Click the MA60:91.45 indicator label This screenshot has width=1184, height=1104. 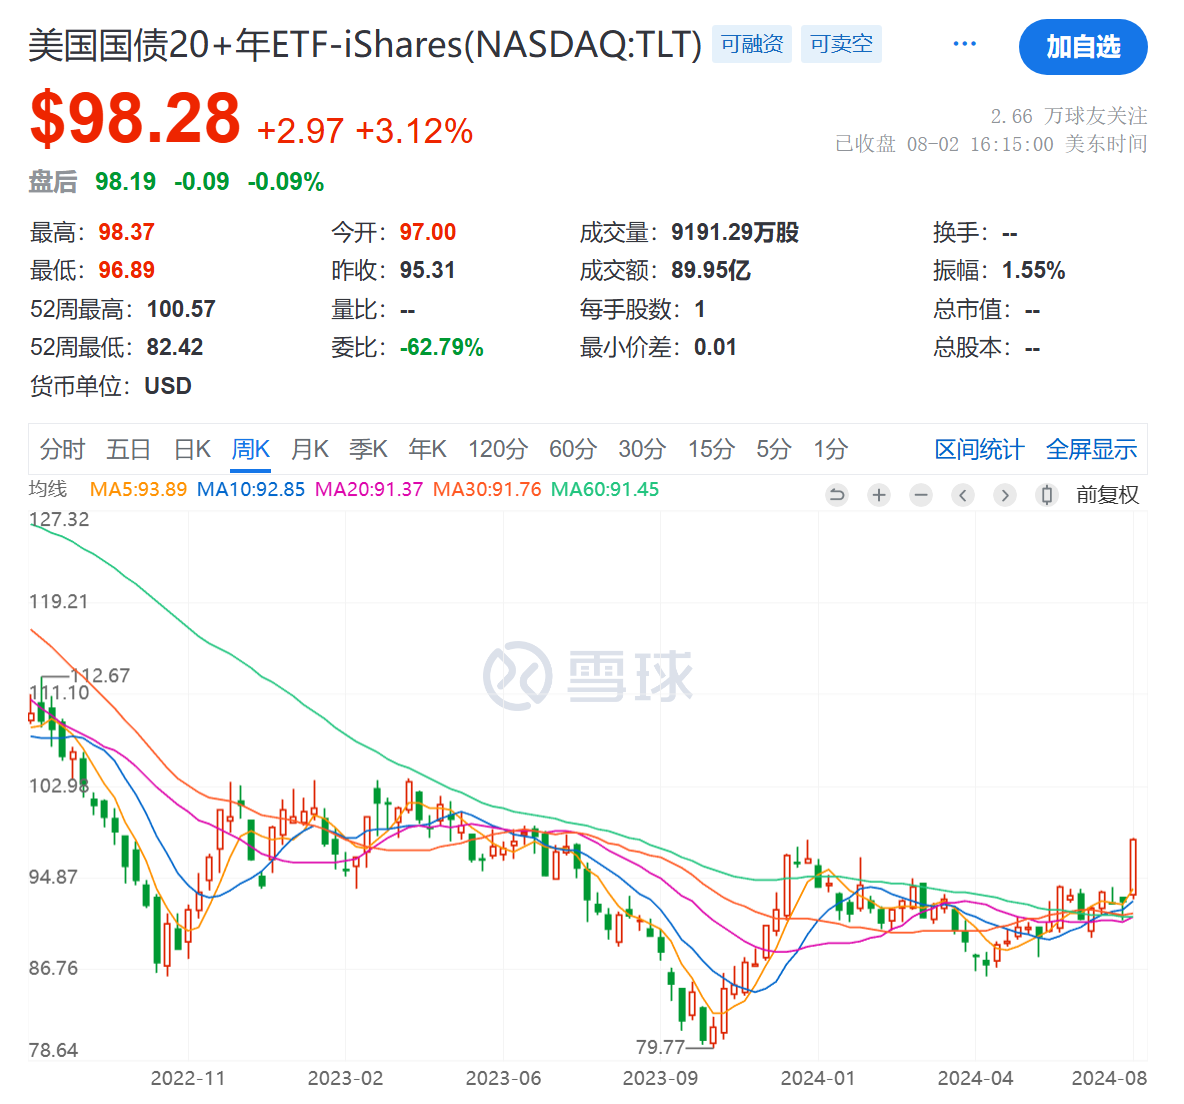605,490
